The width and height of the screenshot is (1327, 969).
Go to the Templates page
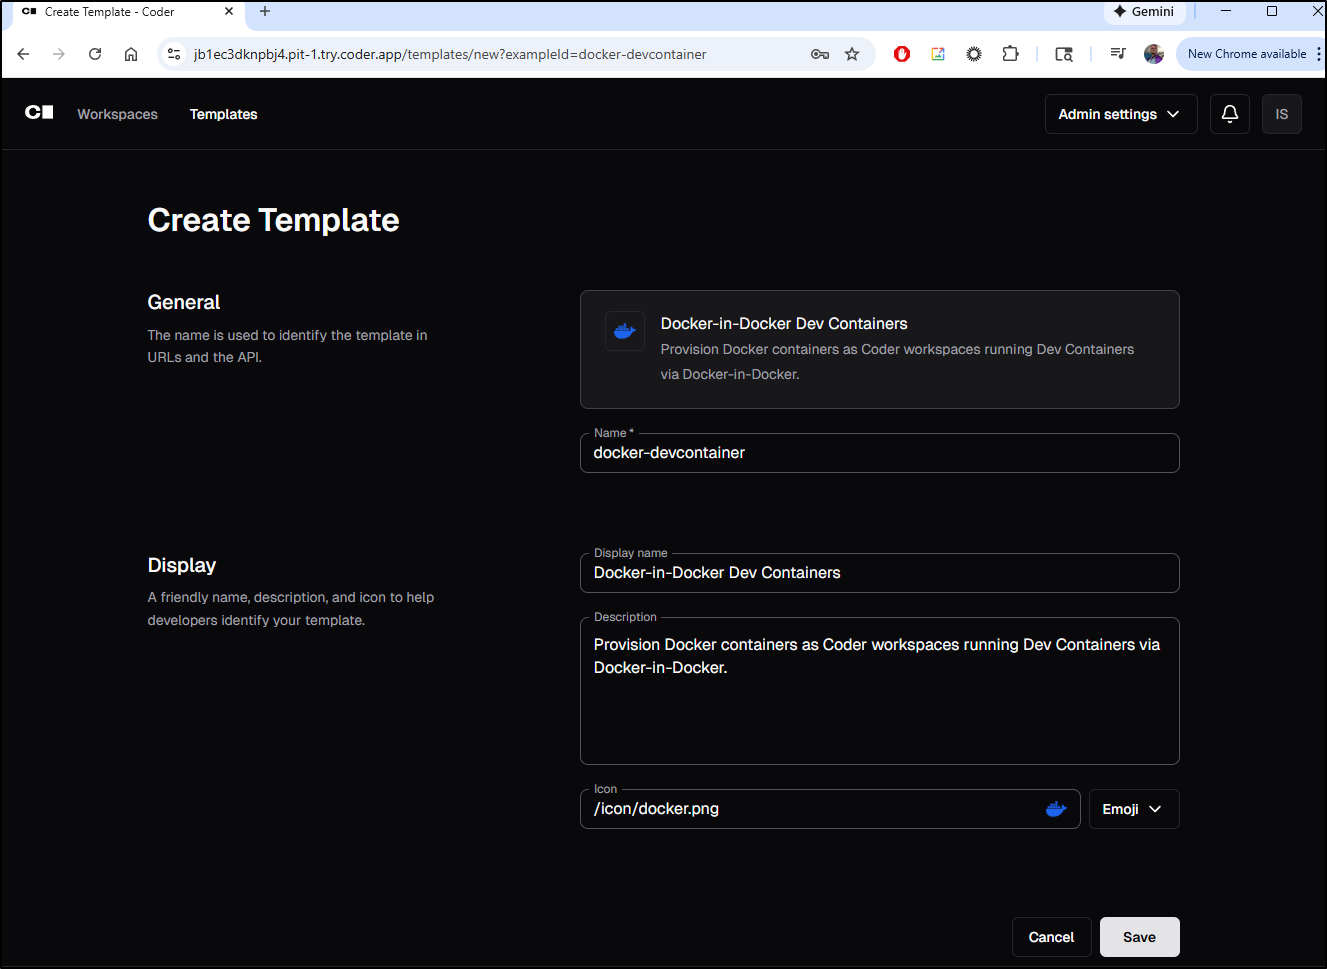(x=223, y=114)
